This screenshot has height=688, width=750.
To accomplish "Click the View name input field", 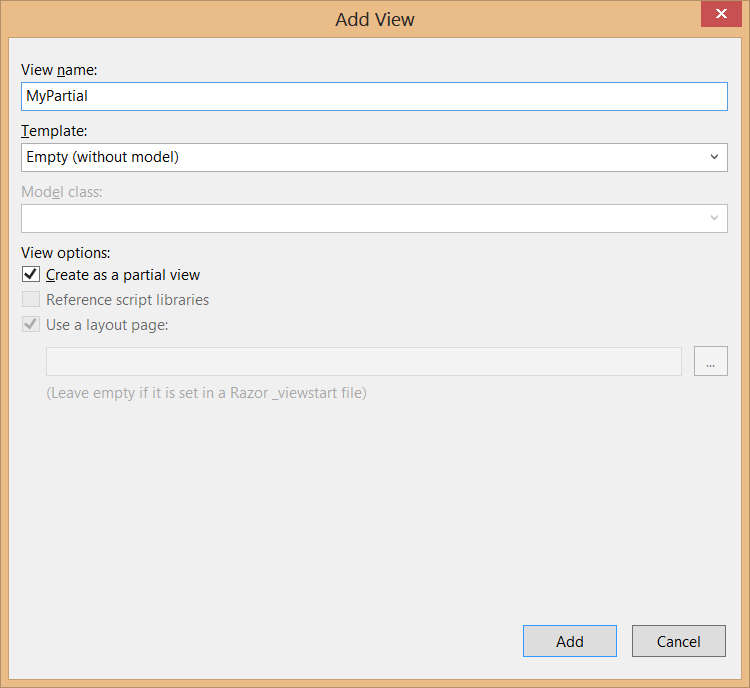I will 374,96.
